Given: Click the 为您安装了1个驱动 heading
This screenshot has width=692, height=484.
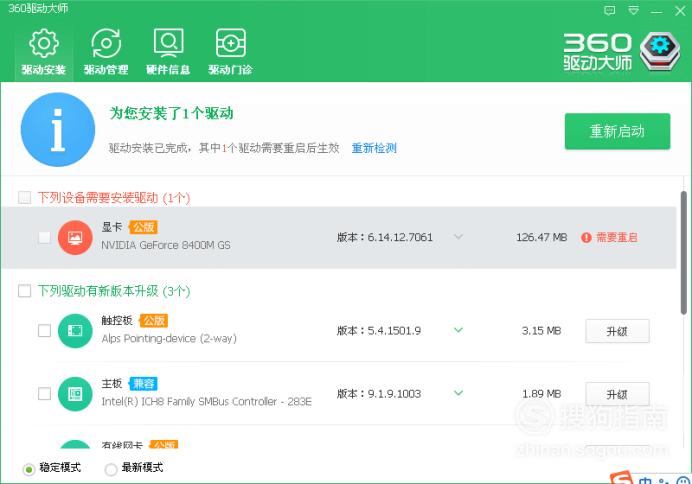Looking at the screenshot, I should (x=171, y=113).
